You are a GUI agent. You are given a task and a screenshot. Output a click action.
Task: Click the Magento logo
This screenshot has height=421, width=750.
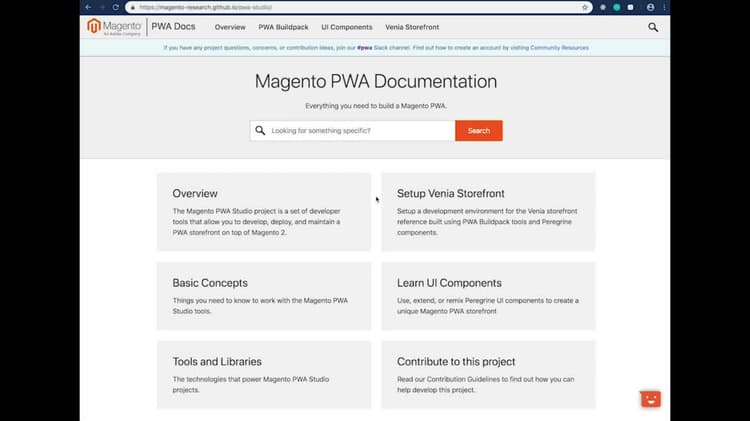point(114,27)
